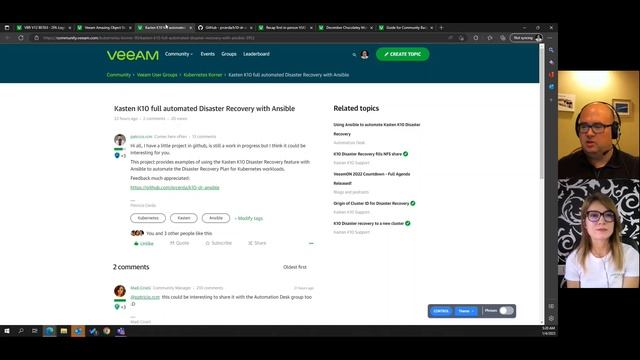Open the Windows Start menu
This screenshot has height=360, width=640.
(7, 331)
